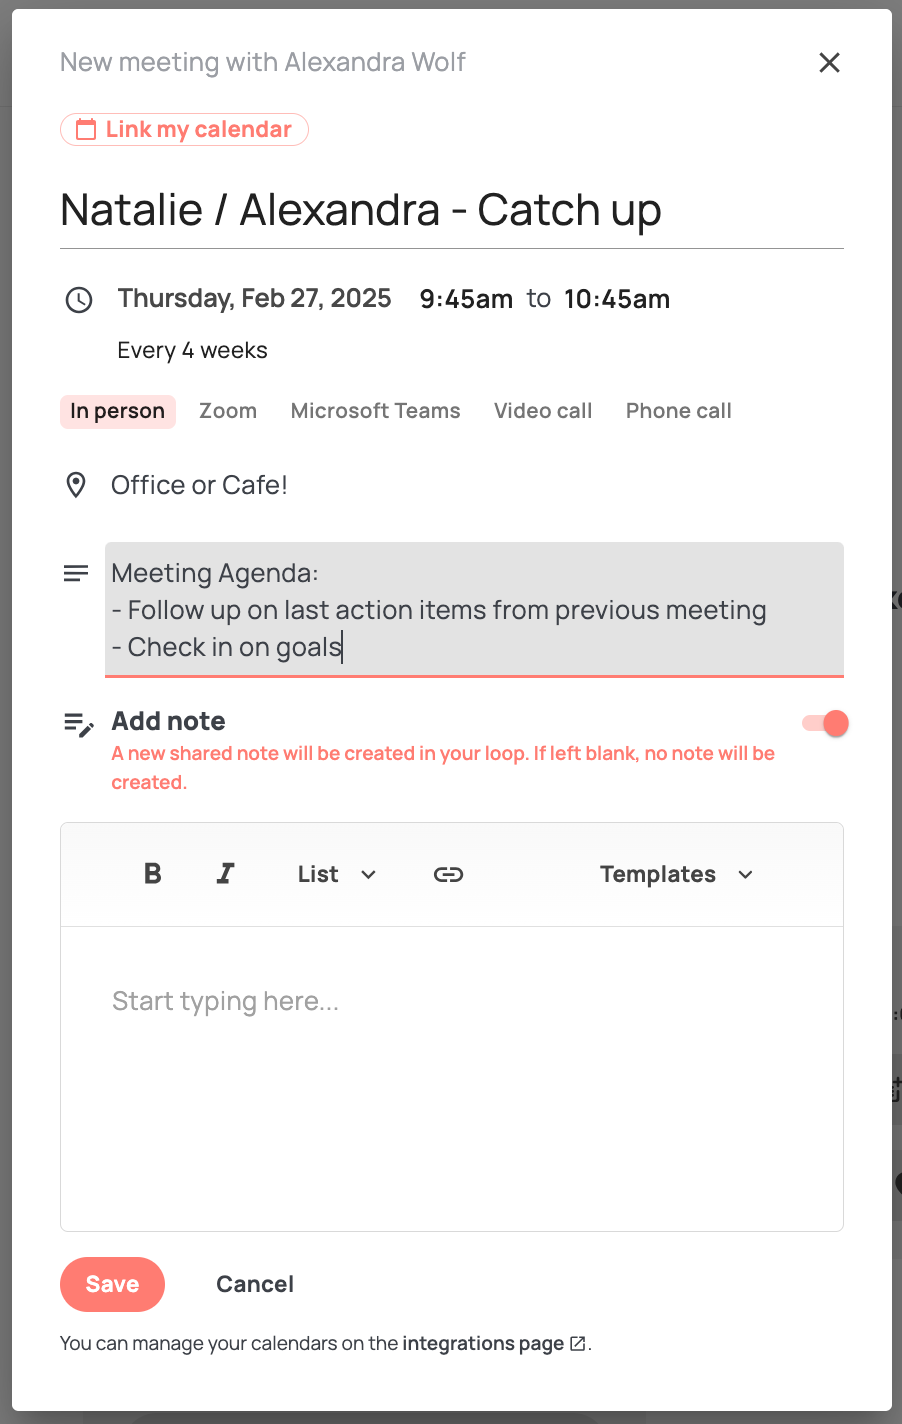Click the insert link icon
The image size is (902, 1424).
coord(448,874)
